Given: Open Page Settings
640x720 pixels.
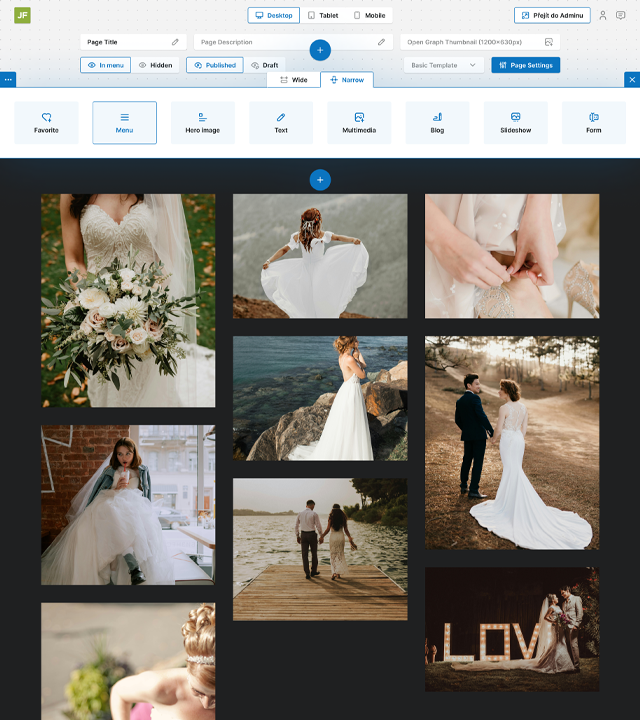Looking at the screenshot, I should [526, 65].
